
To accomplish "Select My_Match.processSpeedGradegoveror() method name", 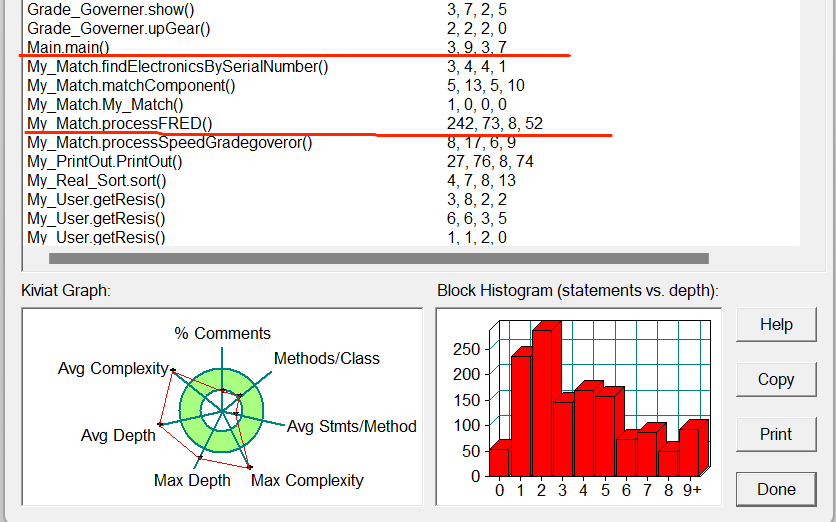I will (x=170, y=142).
